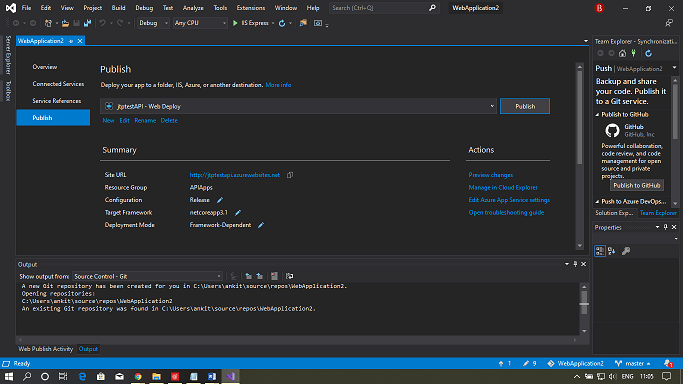Click the Publish button

(x=525, y=106)
